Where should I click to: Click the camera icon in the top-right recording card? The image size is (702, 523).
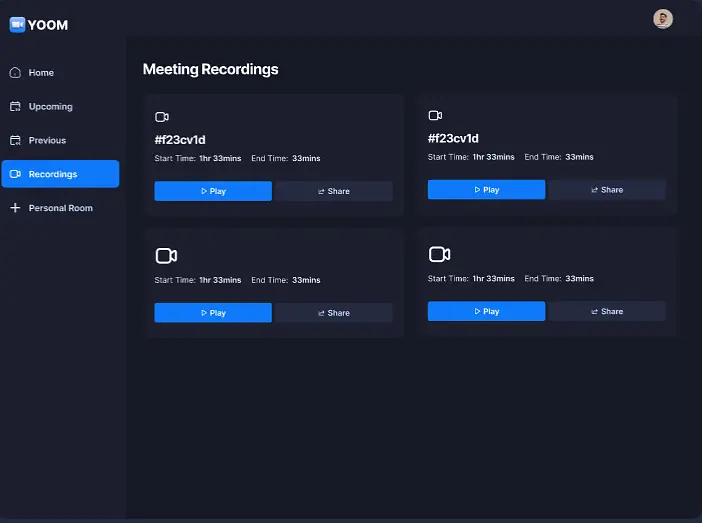tap(435, 116)
